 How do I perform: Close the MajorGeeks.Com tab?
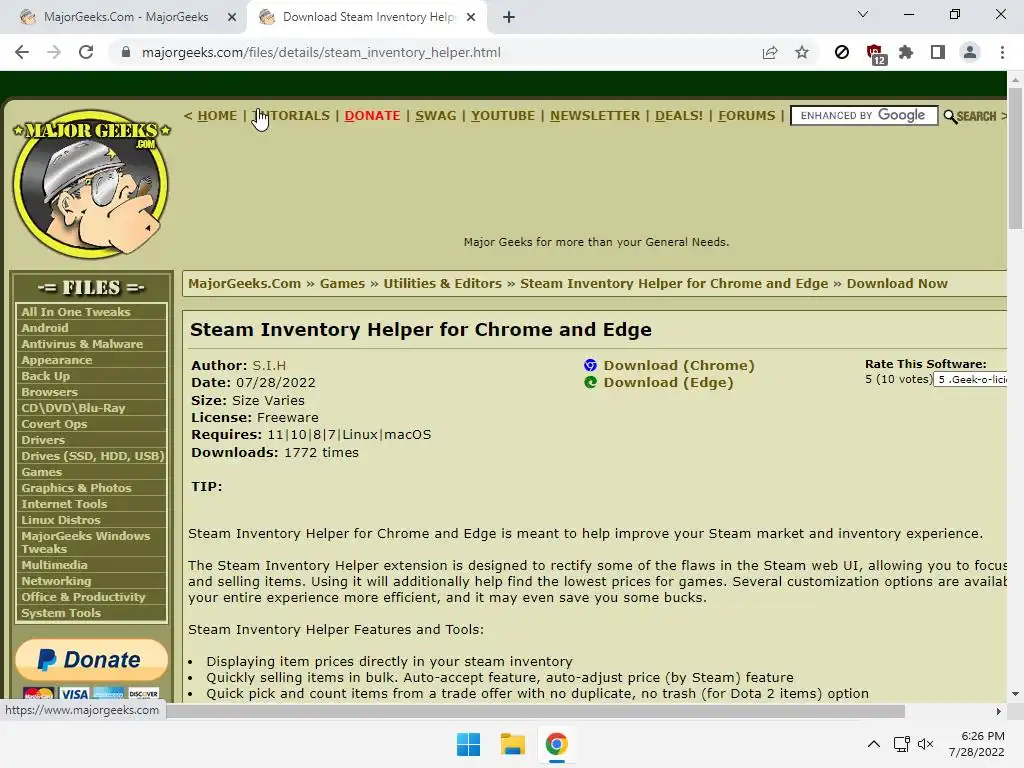232,17
